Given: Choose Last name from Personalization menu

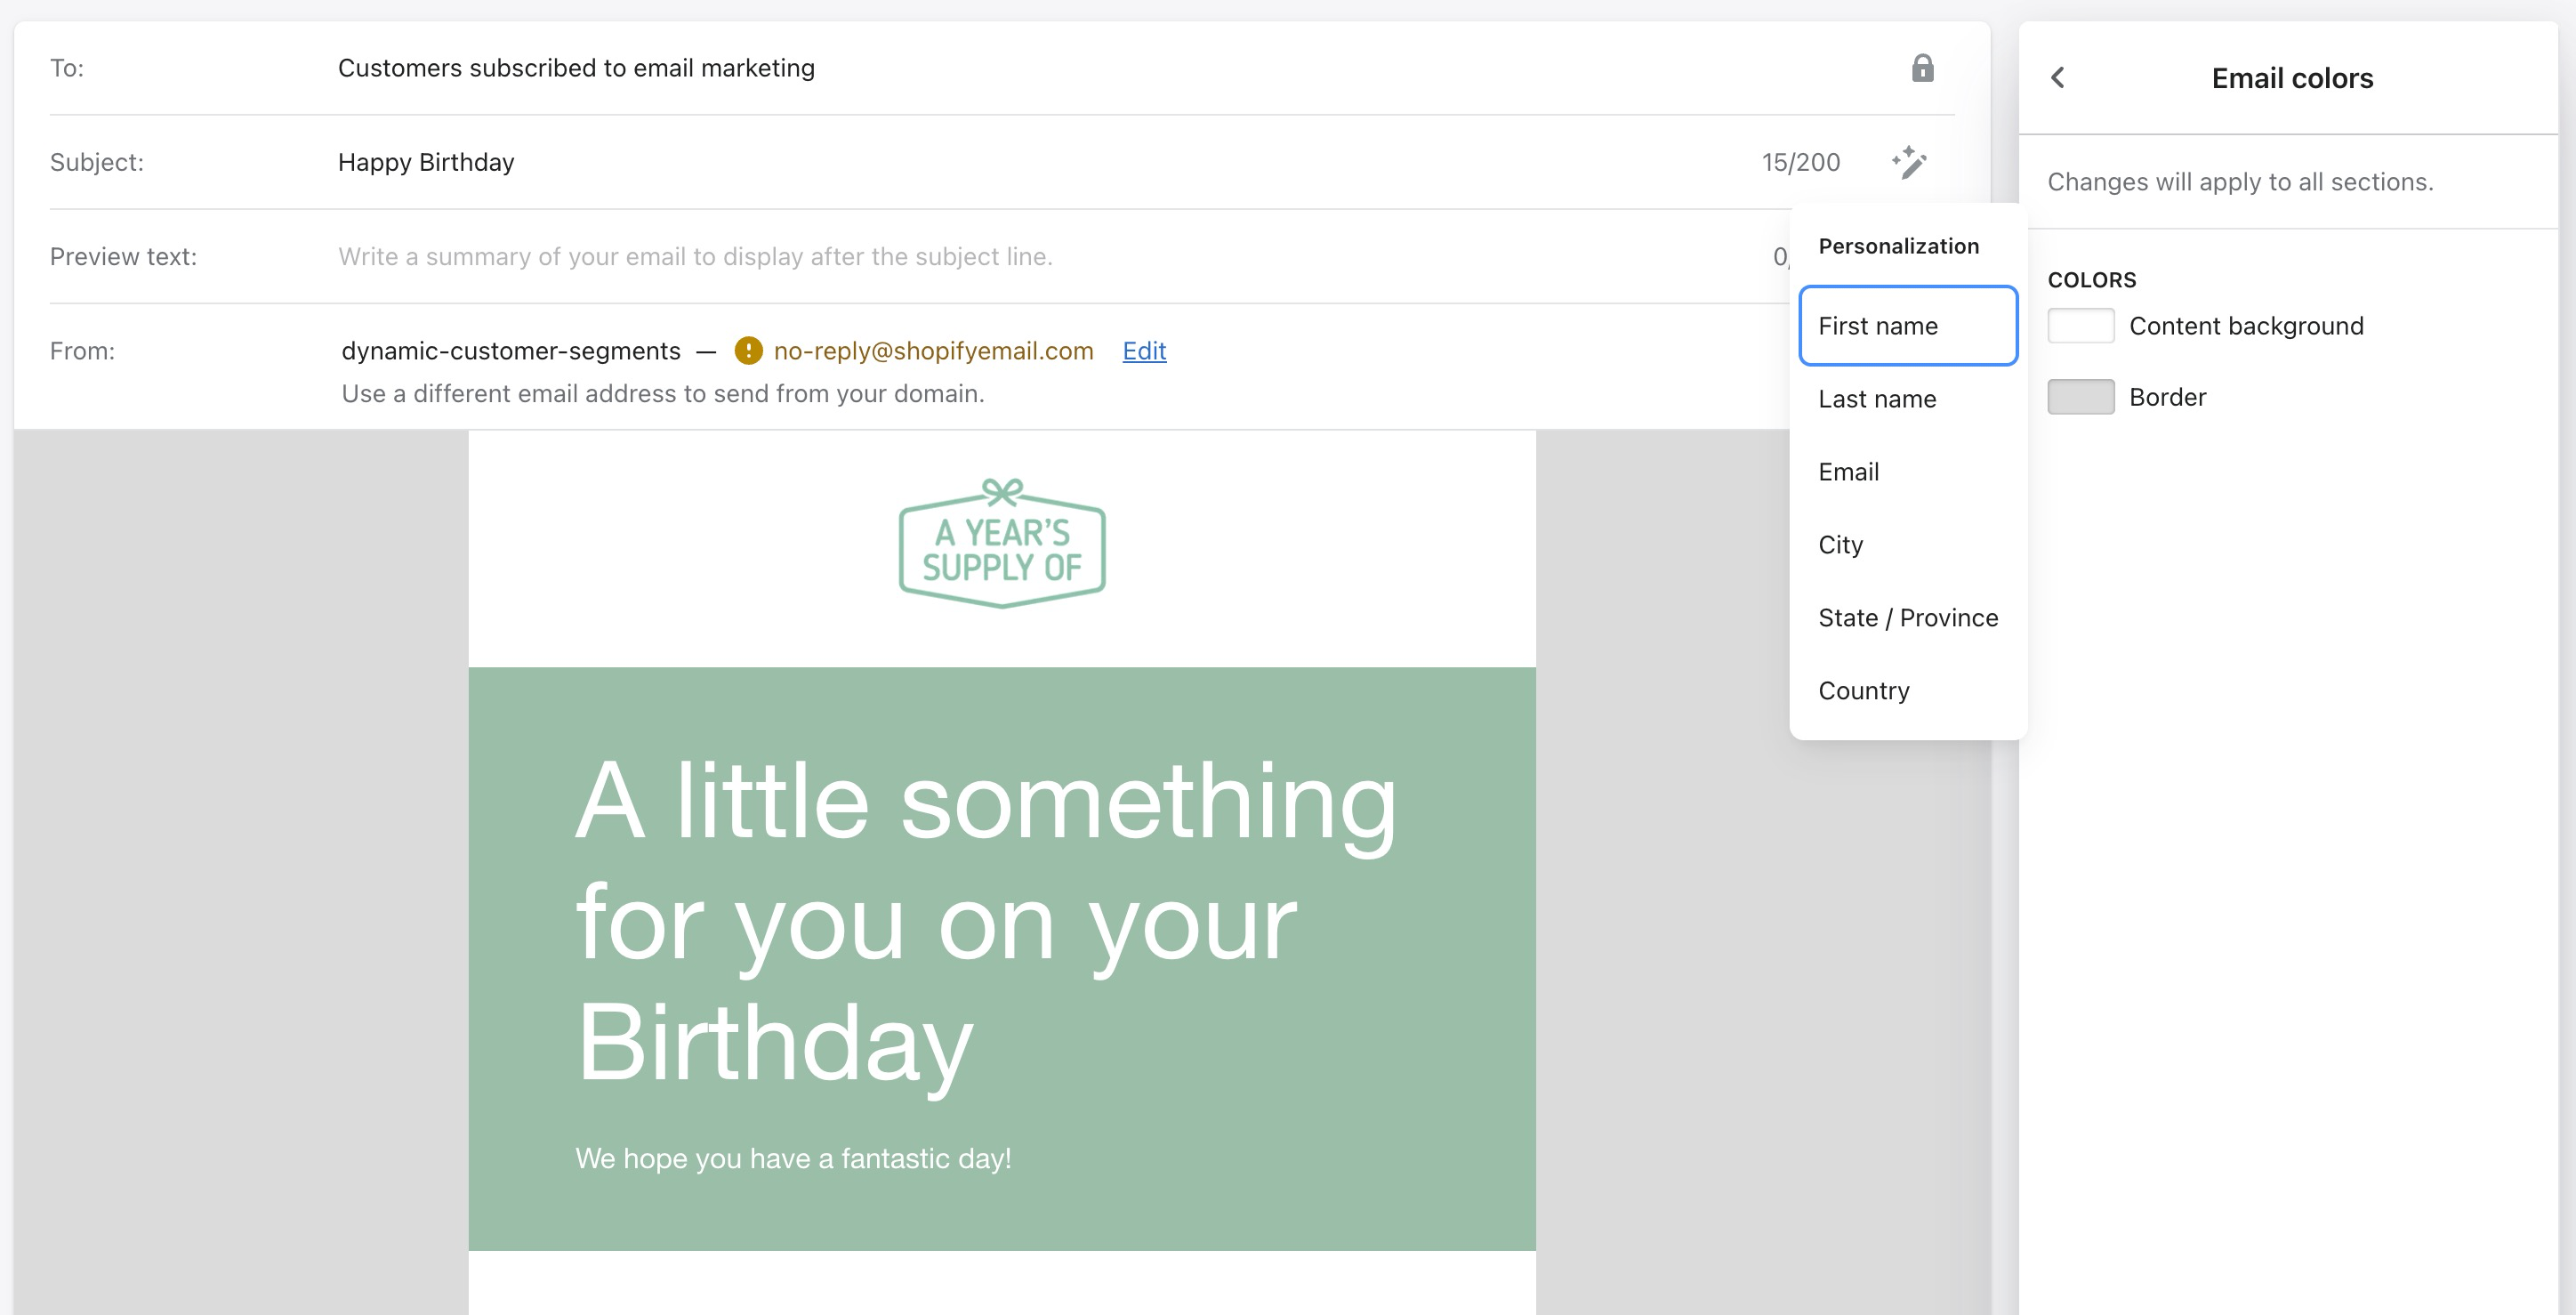Looking at the screenshot, I should [1876, 399].
